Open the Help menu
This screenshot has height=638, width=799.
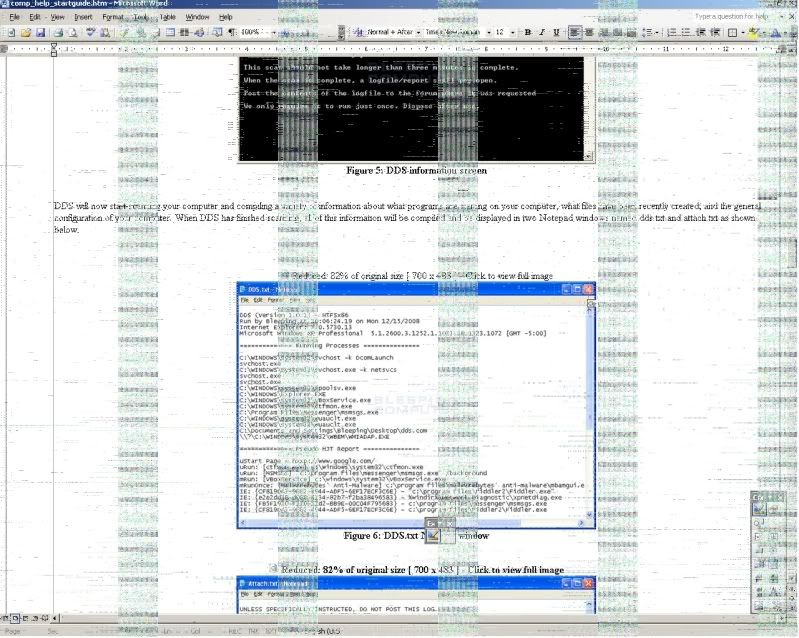tap(225, 17)
